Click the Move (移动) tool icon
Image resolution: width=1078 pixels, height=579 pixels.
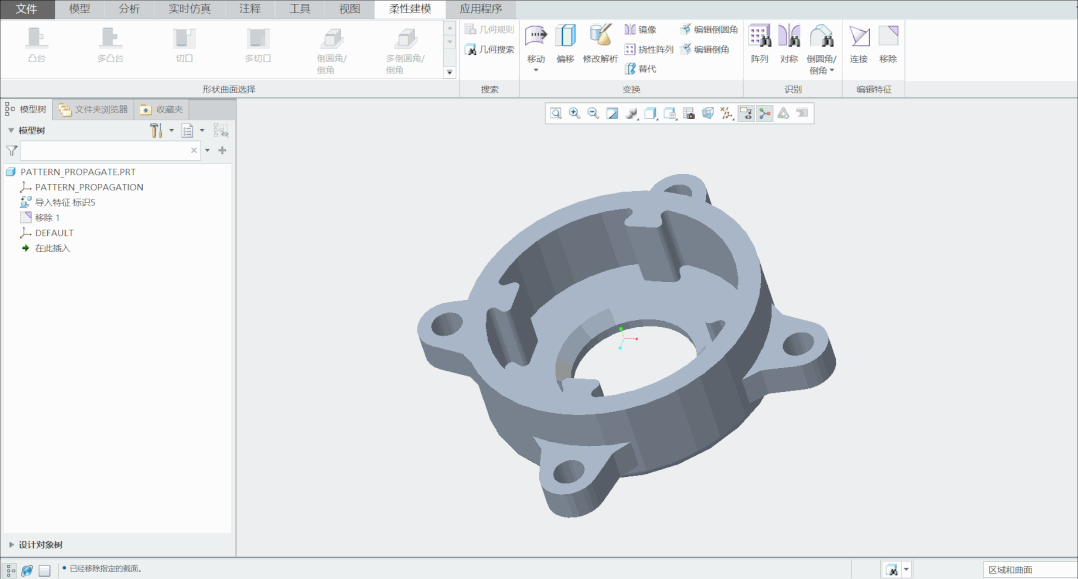(x=536, y=37)
